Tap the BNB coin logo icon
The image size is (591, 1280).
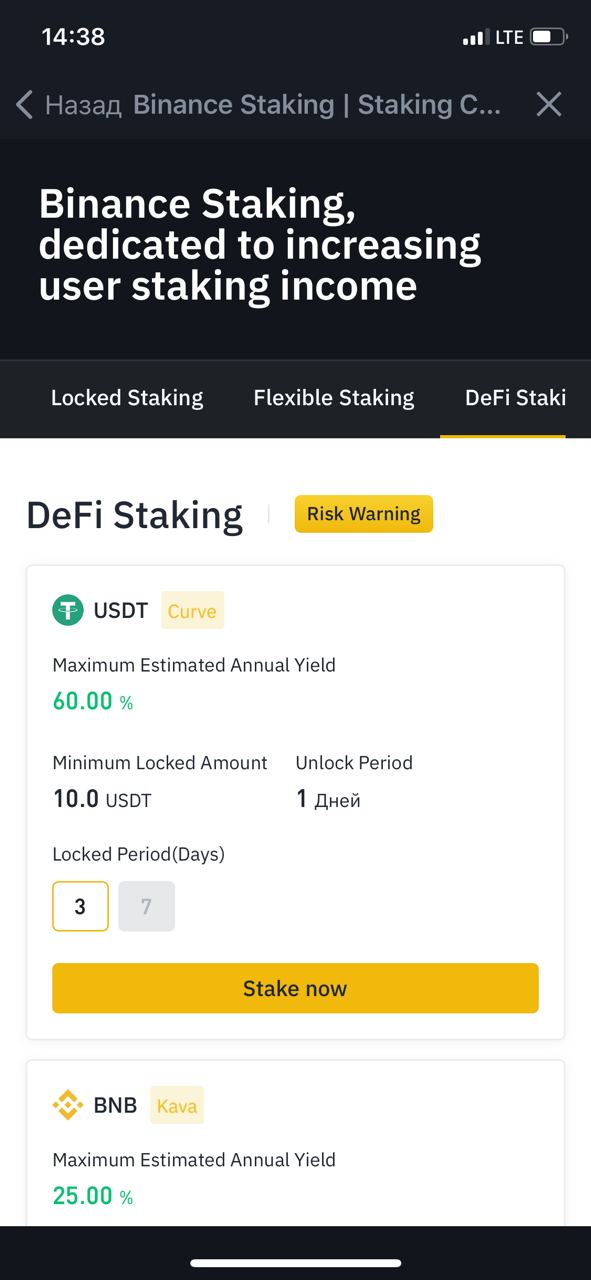point(68,1105)
